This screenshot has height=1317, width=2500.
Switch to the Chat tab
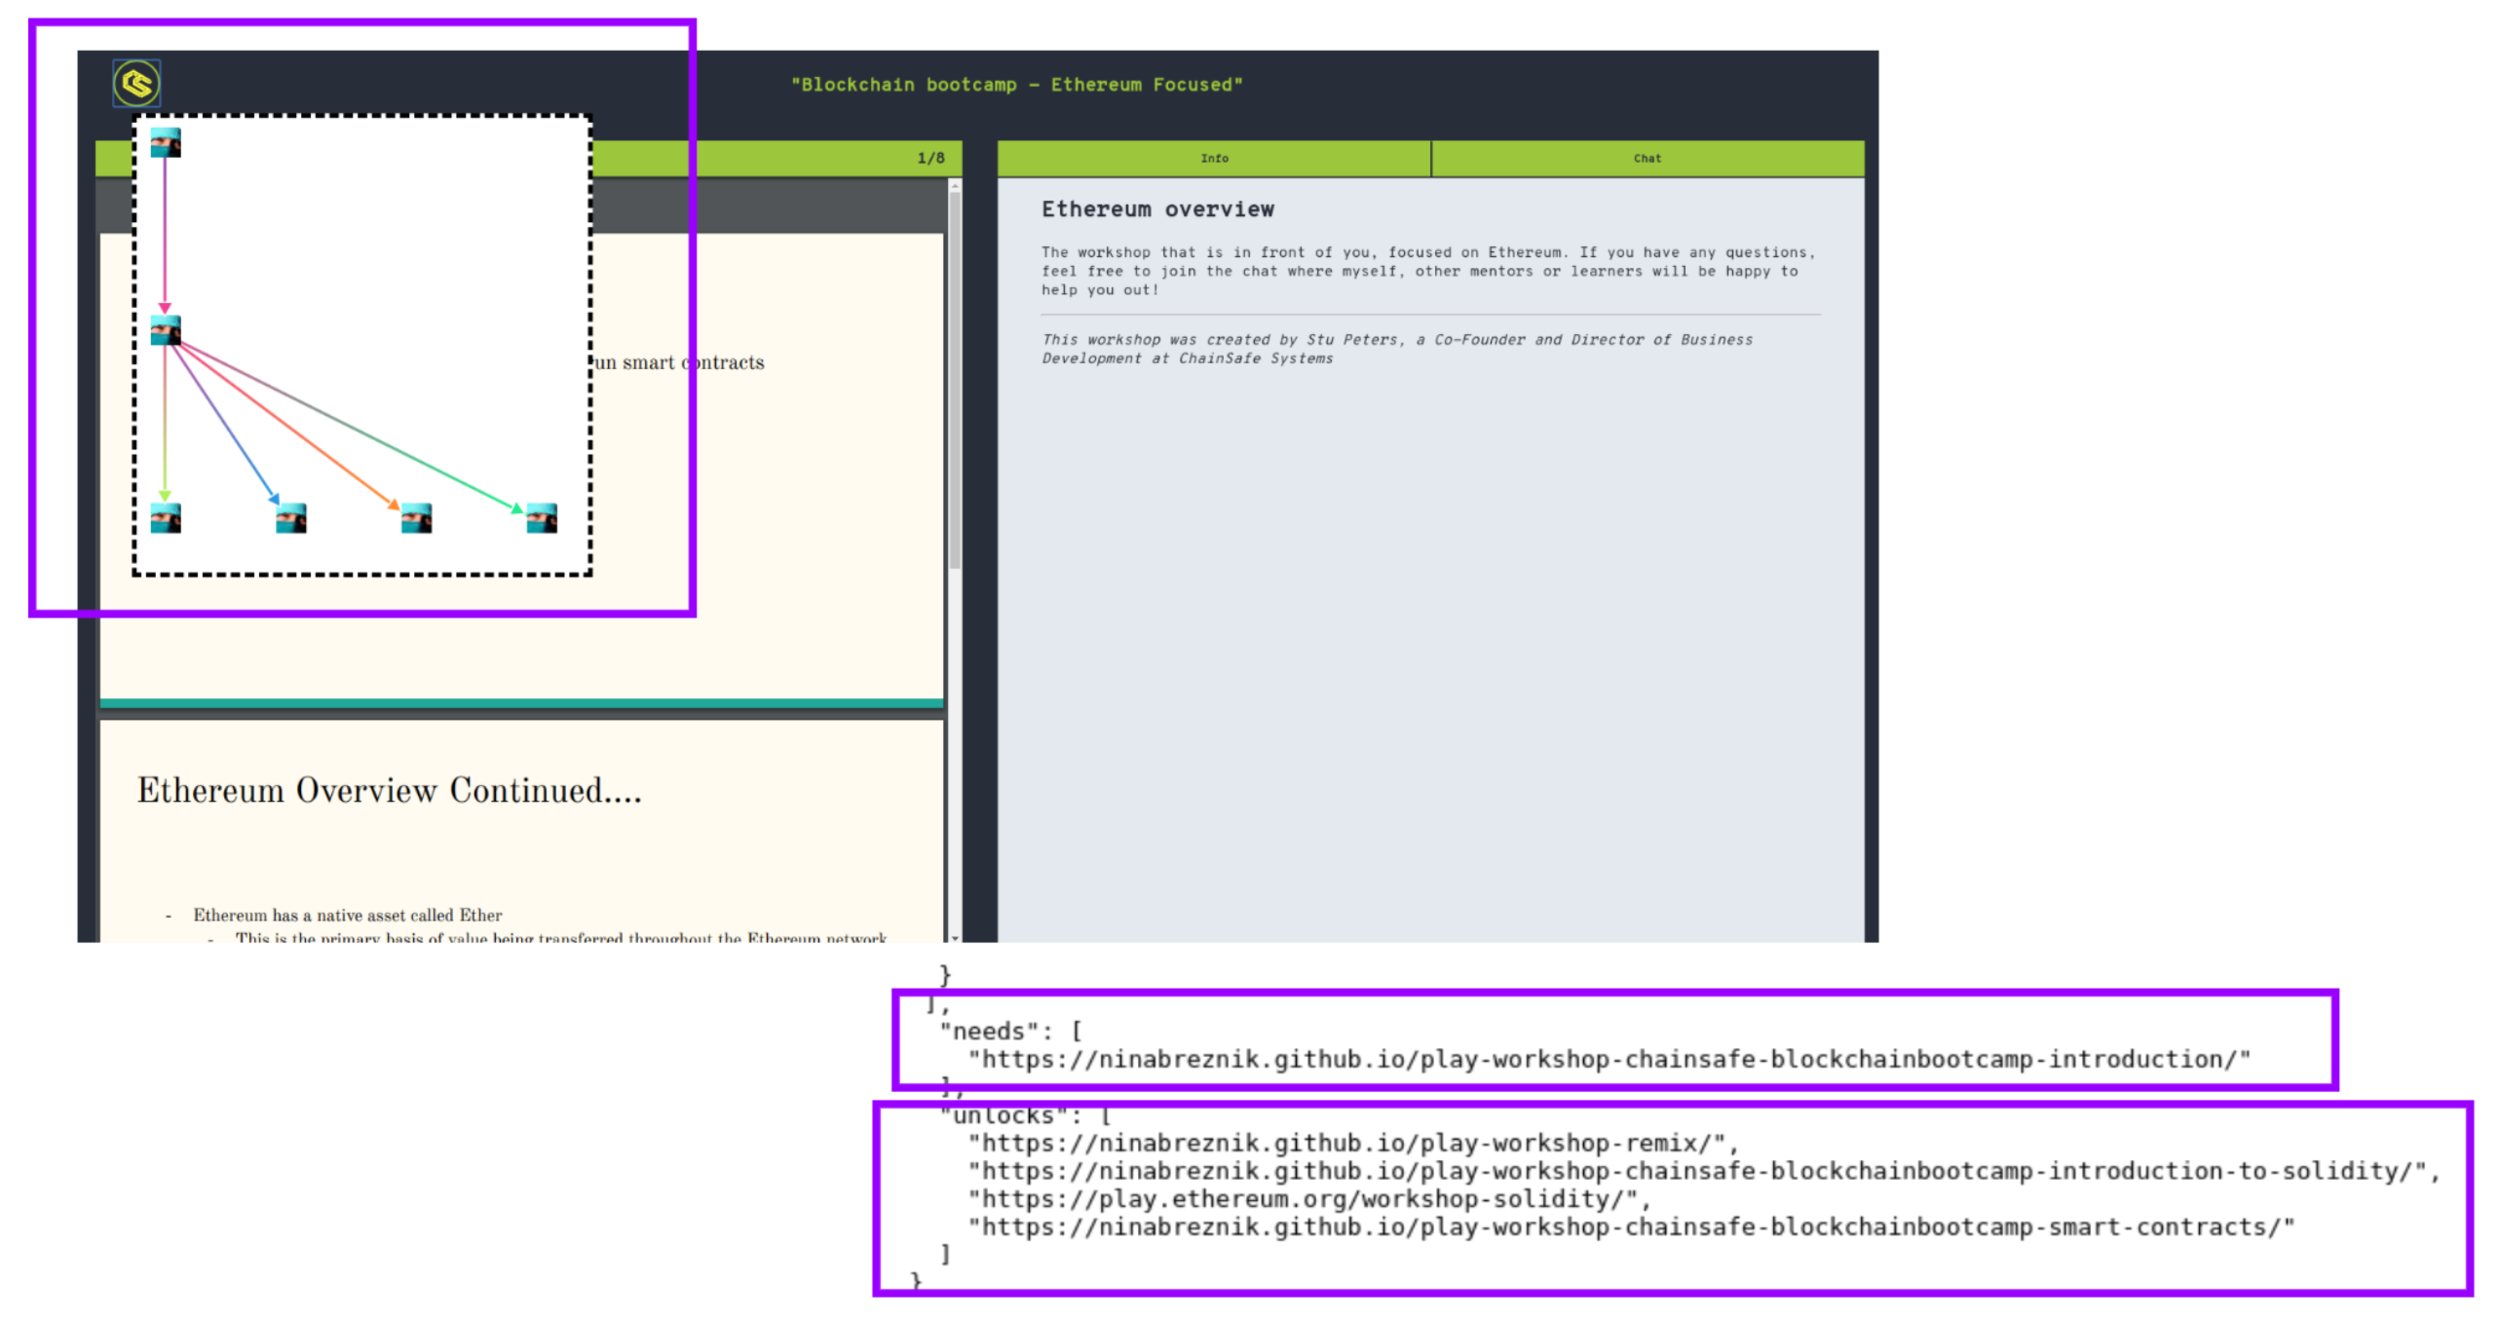coord(1646,159)
